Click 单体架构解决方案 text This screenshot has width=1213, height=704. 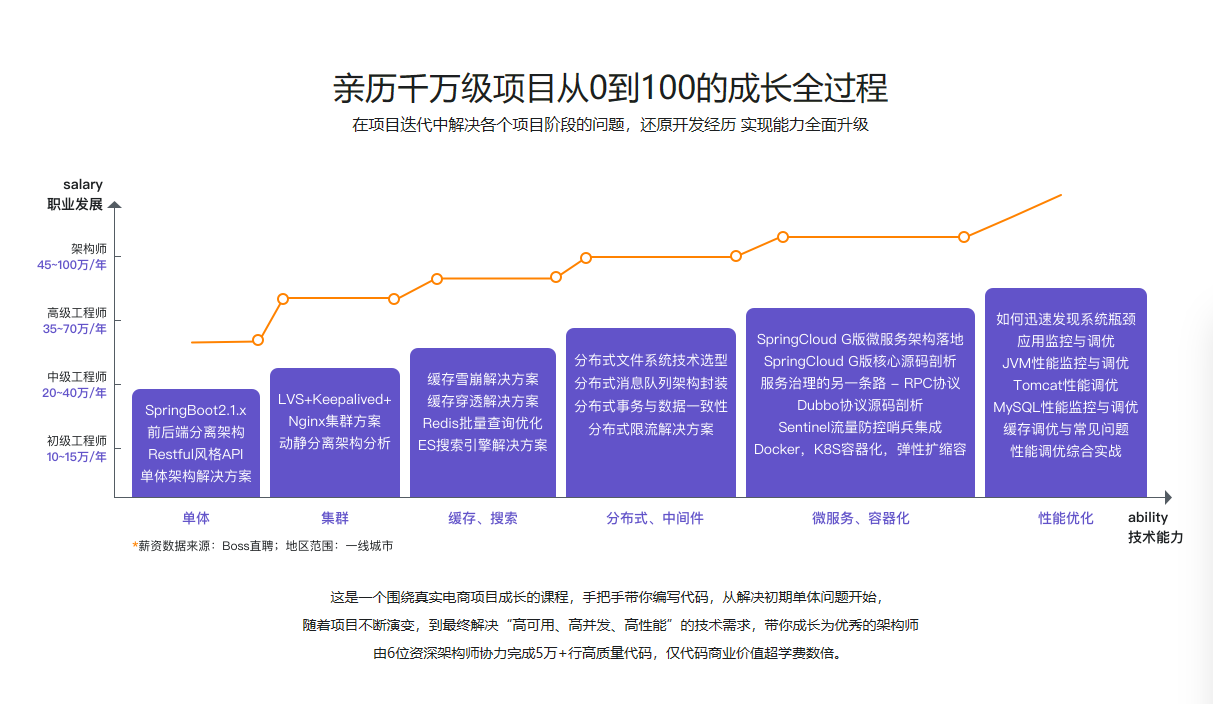[x=196, y=476]
